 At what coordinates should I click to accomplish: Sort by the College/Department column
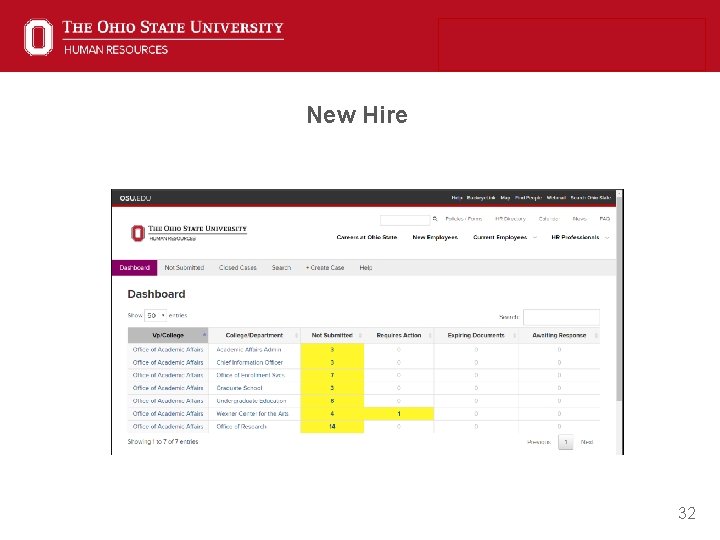[x=254, y=336]
